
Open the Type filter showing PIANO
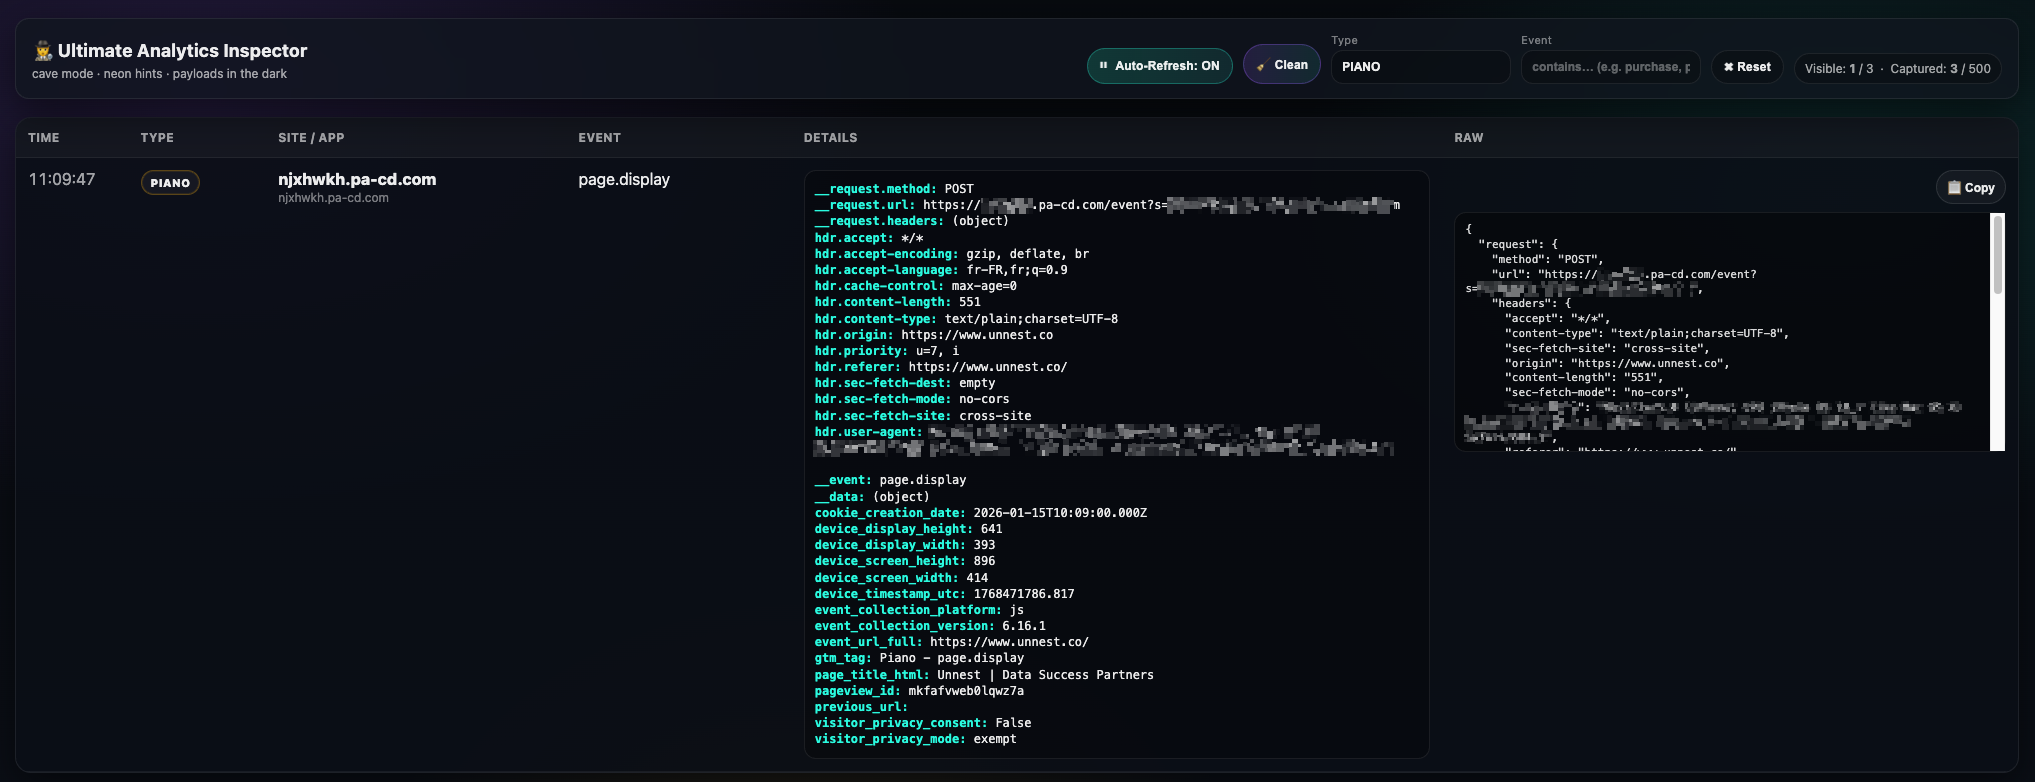(1419, 67)
